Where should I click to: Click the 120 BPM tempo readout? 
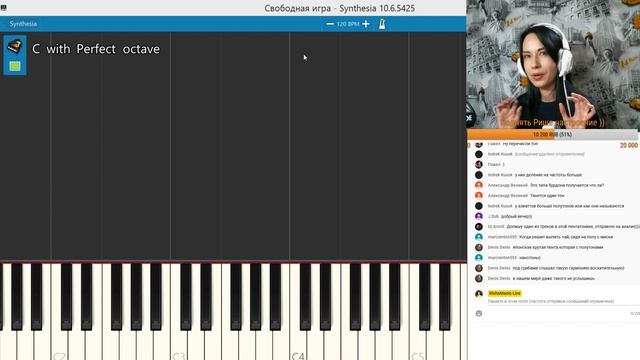(x=348, y=24)
